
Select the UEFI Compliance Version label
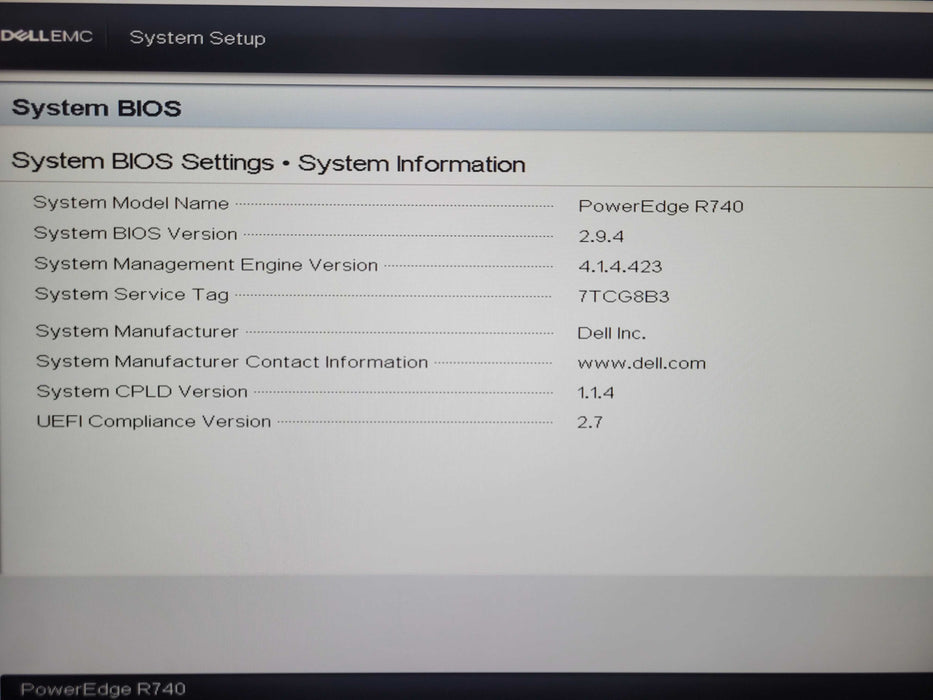(154, 421)
